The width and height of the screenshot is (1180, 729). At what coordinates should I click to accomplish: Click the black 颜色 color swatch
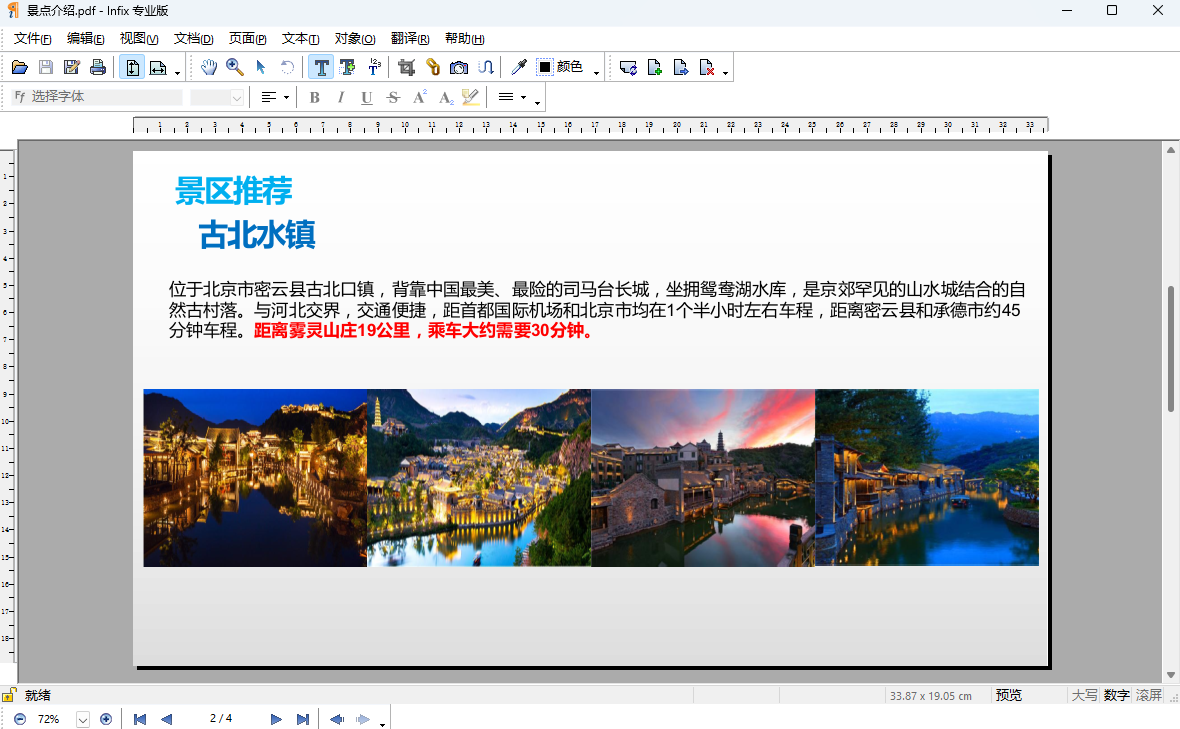coord(545,67)
